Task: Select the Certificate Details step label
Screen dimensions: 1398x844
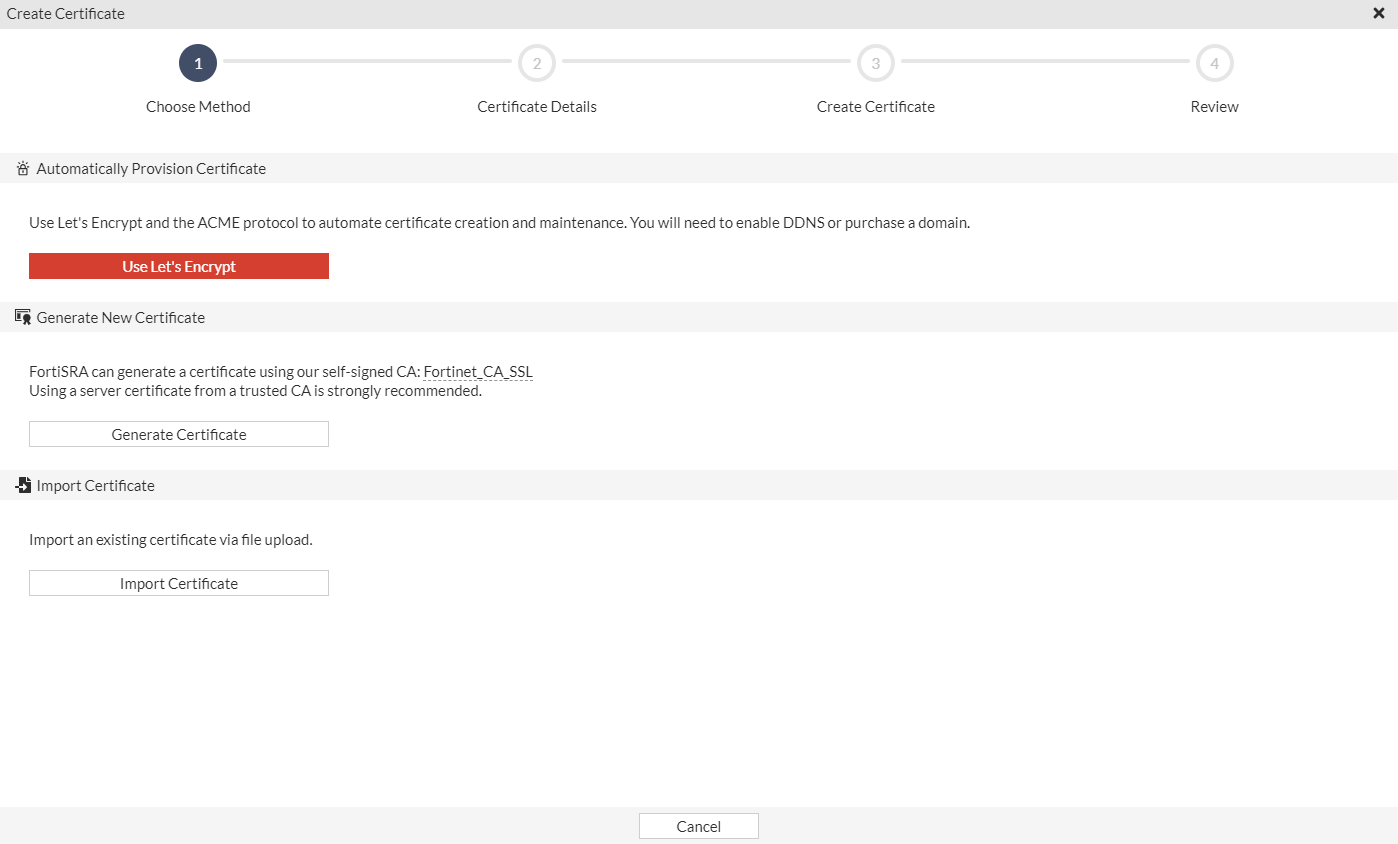Action: pos(537,106)
